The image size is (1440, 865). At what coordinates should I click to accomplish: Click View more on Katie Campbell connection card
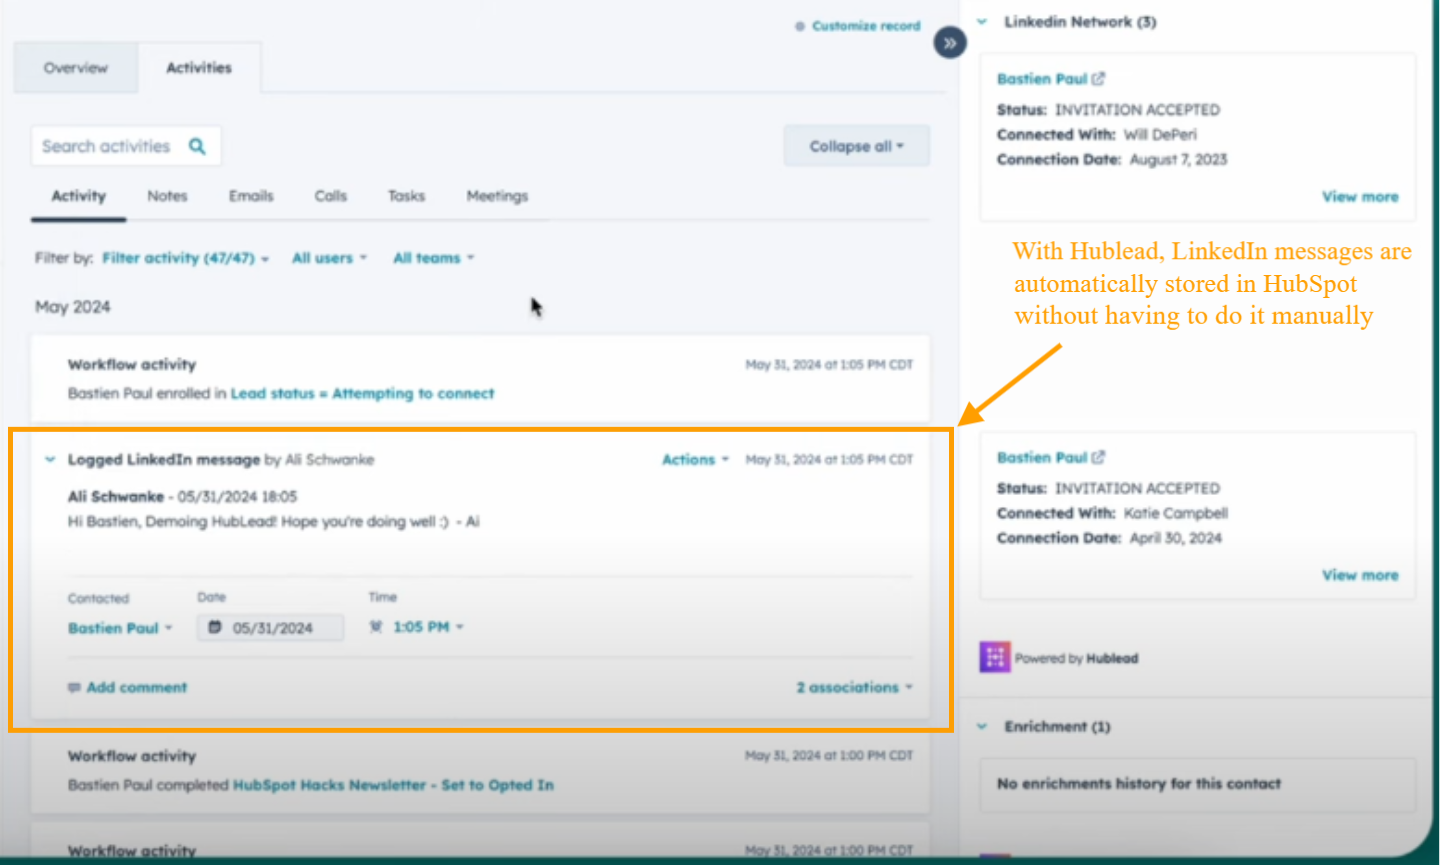click(1360, 575)
